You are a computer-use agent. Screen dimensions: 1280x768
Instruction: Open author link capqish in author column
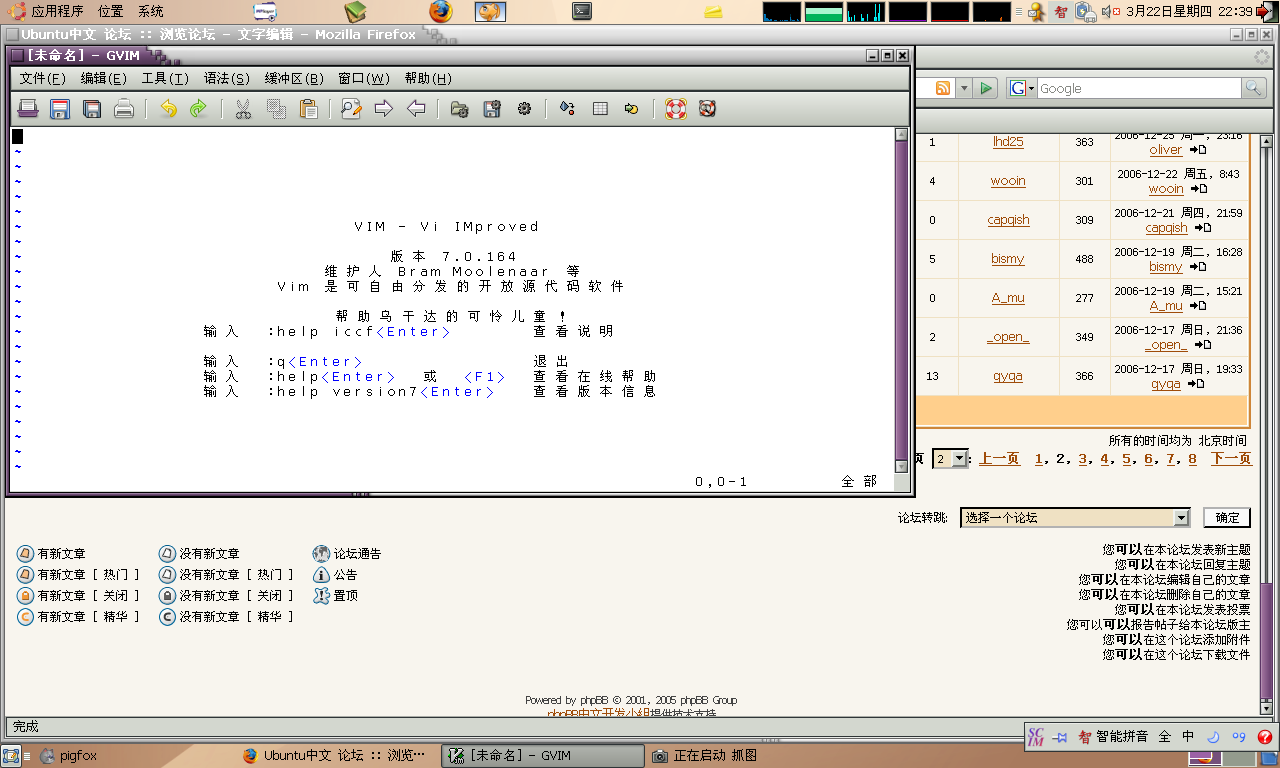tap(1008, 220)
